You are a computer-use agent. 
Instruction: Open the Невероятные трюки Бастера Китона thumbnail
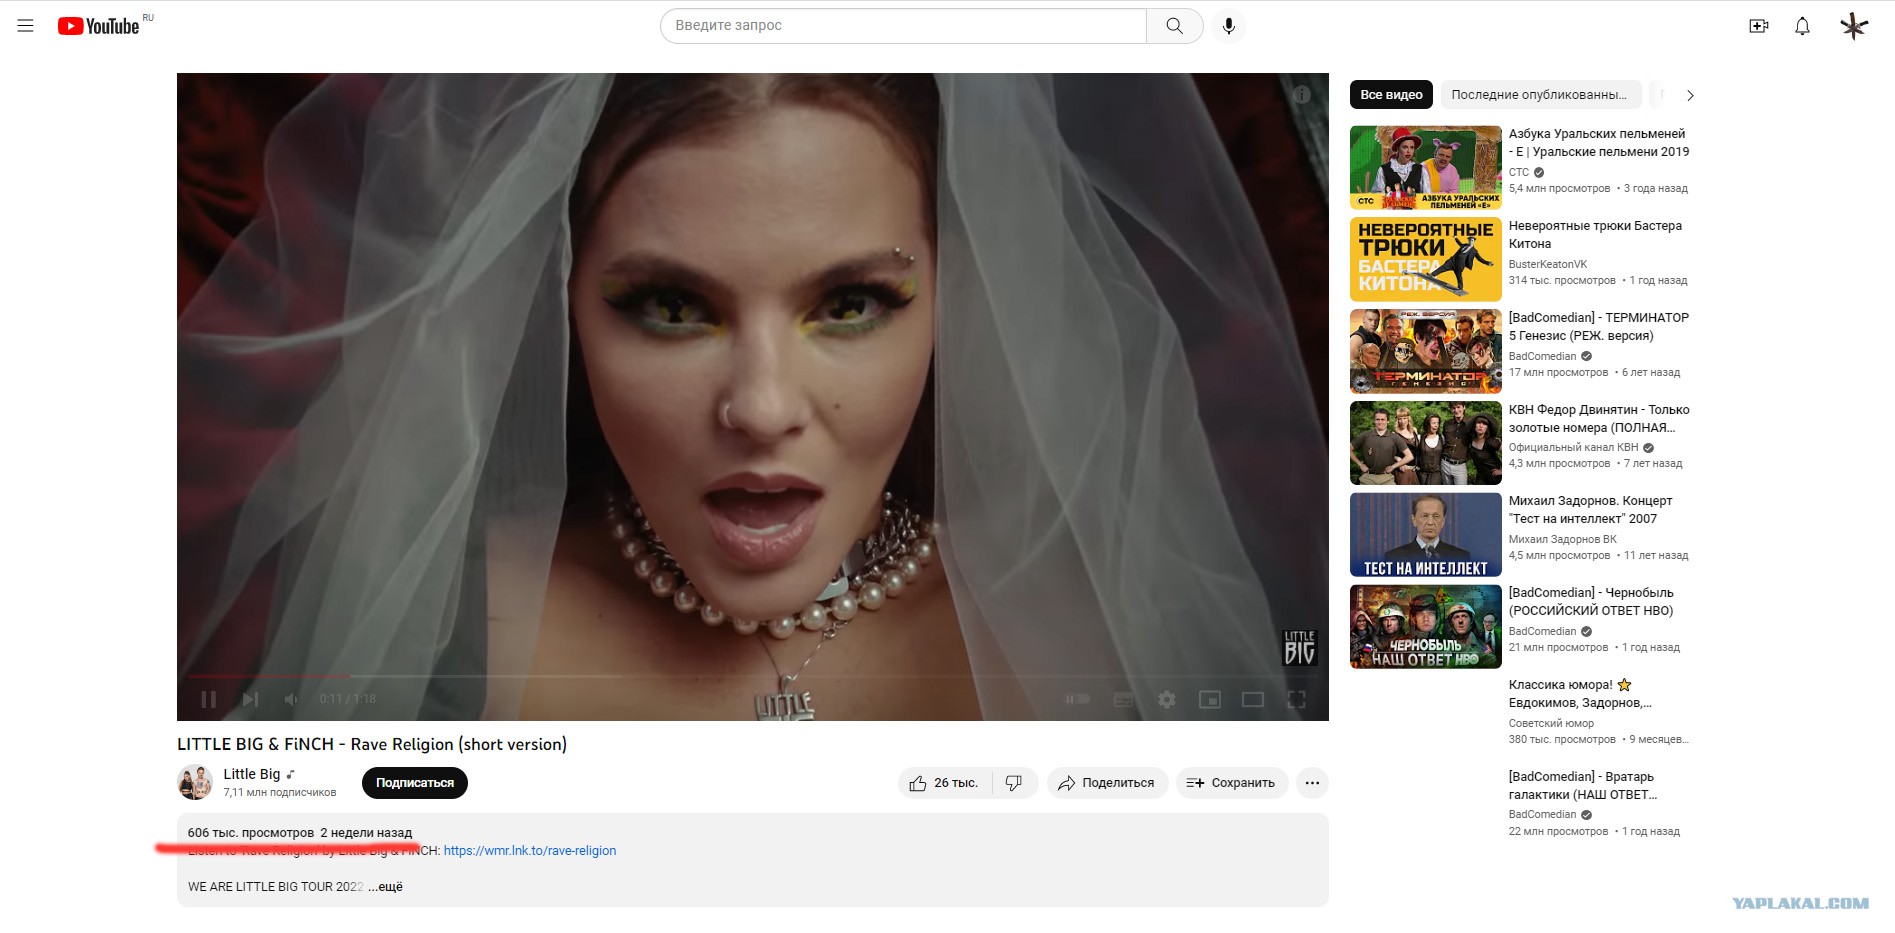1426,259
